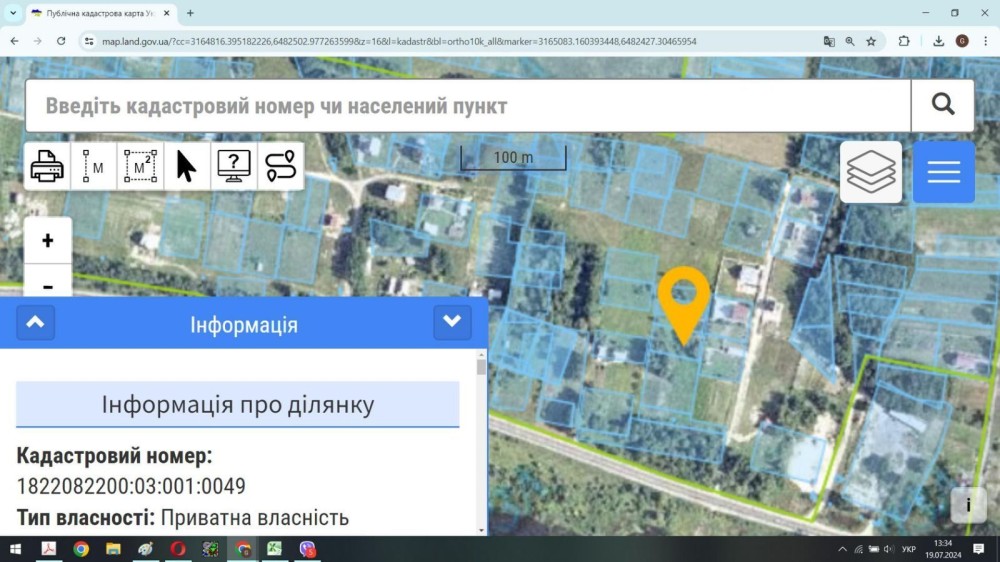The height and width of the screenshot is (562, 1000).
Task: Open Excel from the taskbar
Action: [274, 549]
